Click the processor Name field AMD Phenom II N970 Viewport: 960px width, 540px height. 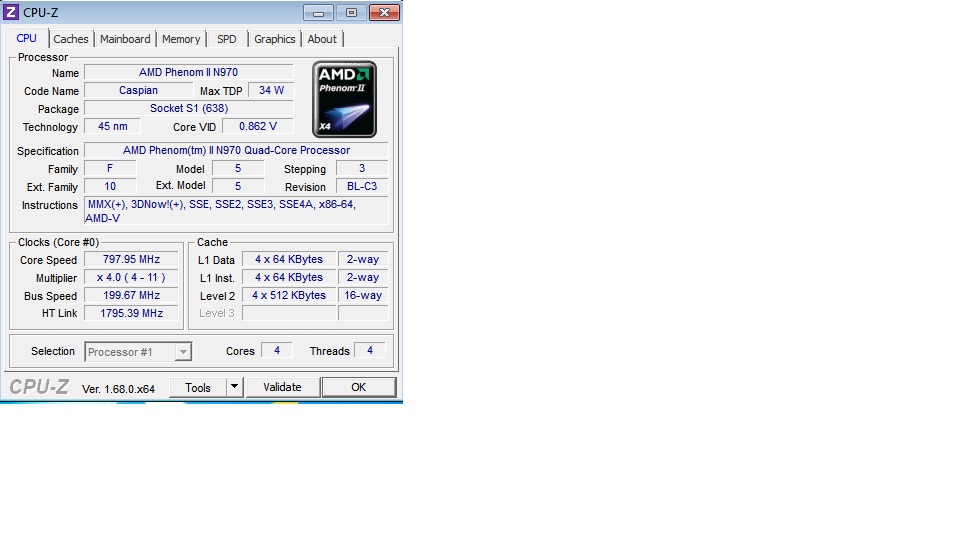189,72
